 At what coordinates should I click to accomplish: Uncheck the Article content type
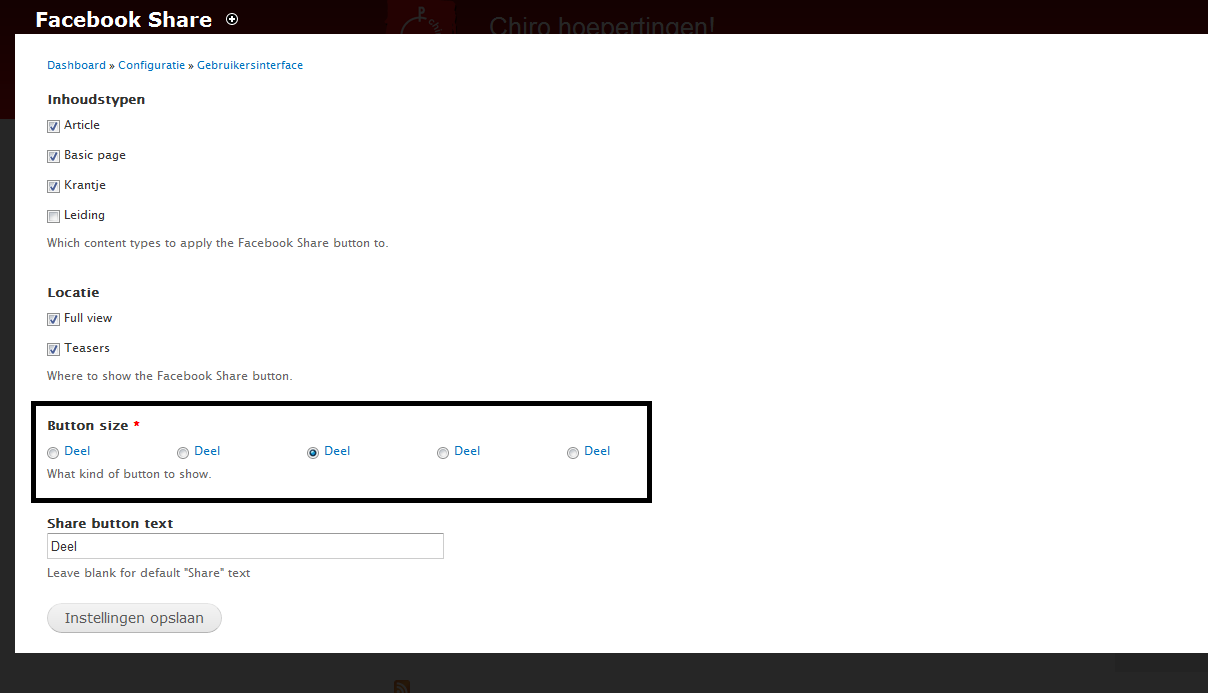point(54,126)
